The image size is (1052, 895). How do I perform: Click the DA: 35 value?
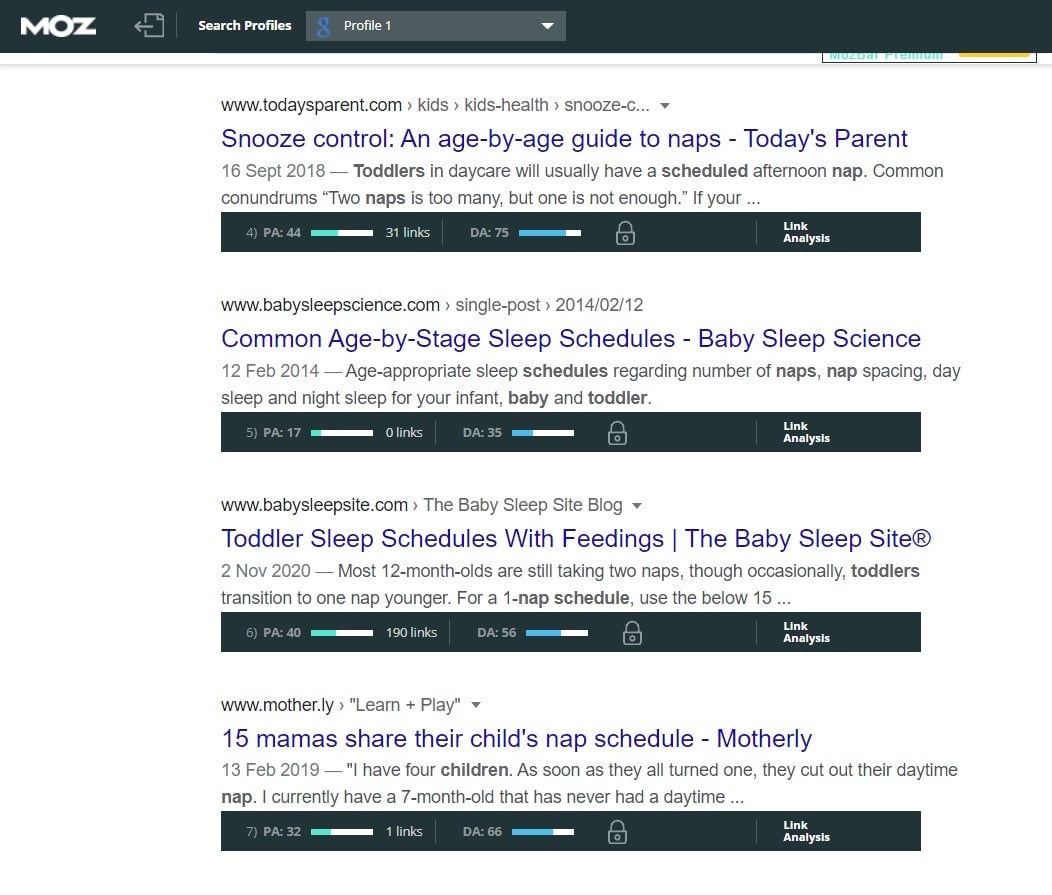pos(482,433)
